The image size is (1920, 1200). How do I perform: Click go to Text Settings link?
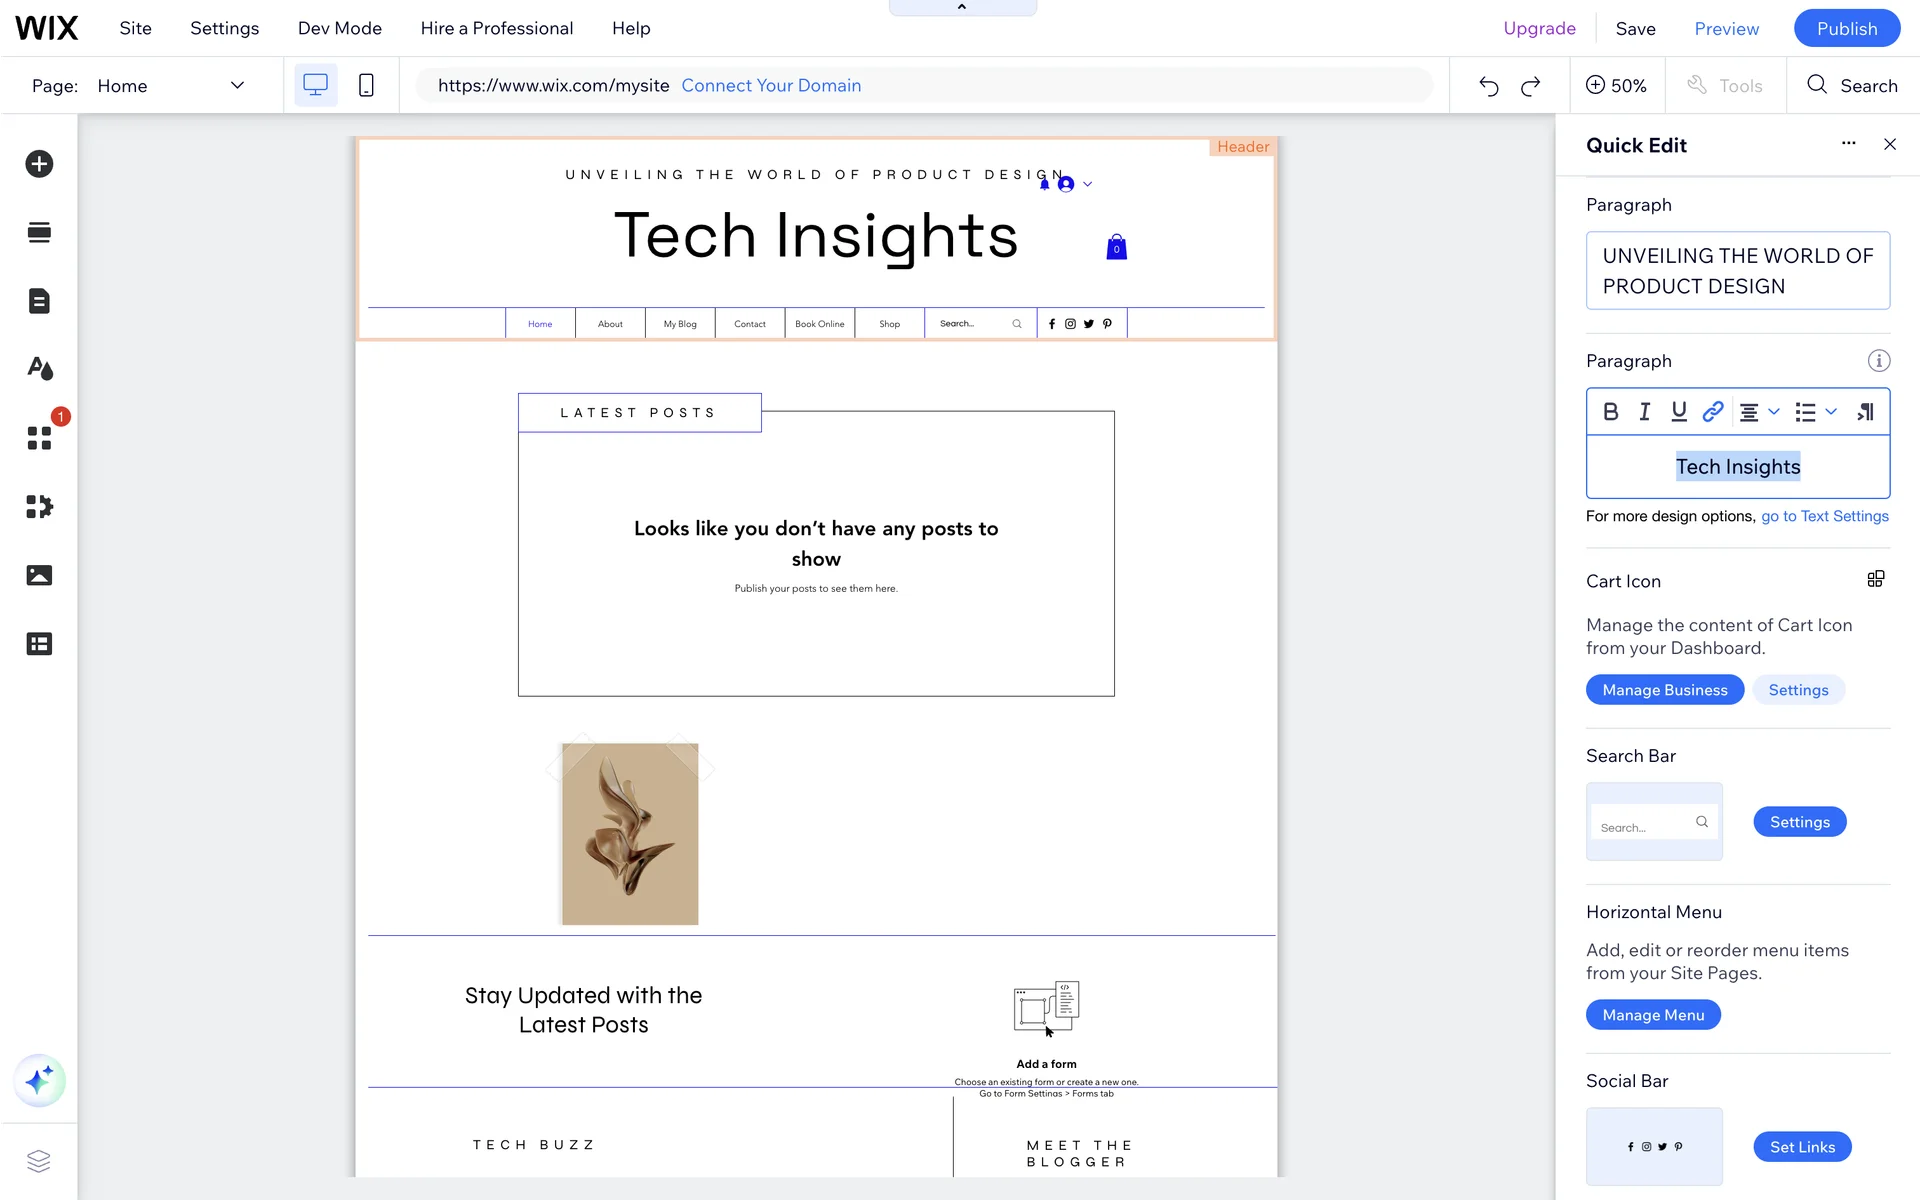click(1824, 516)
